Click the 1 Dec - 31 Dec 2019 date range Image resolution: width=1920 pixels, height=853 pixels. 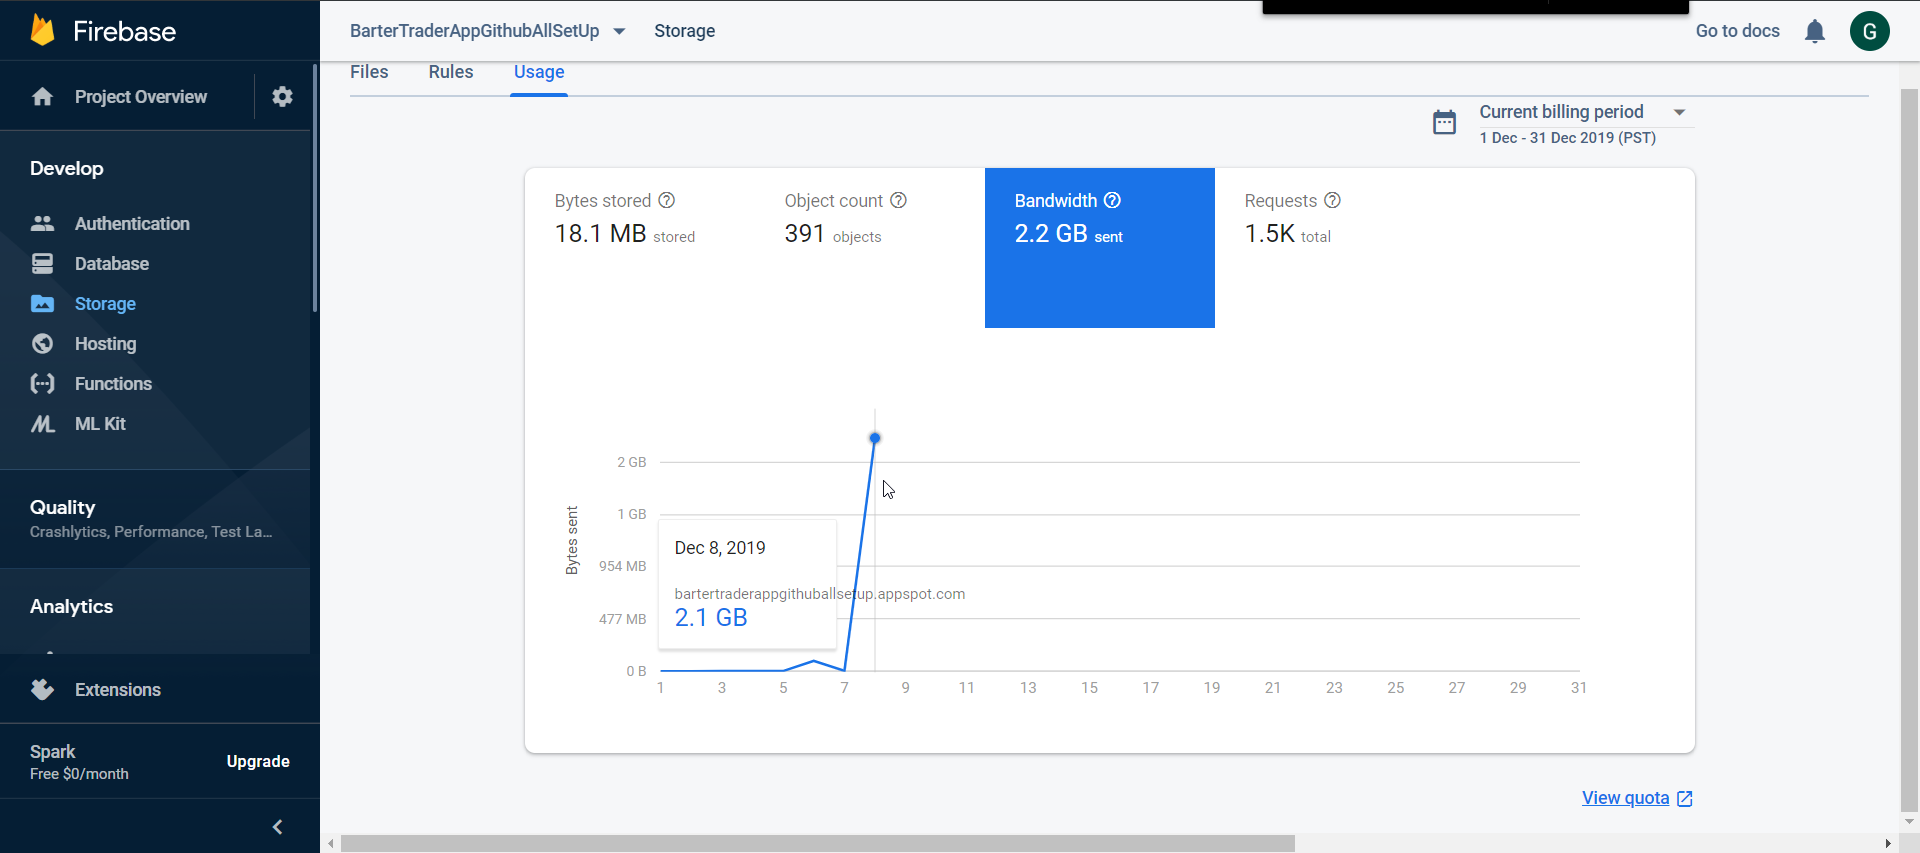click(x=1568, y=138)
